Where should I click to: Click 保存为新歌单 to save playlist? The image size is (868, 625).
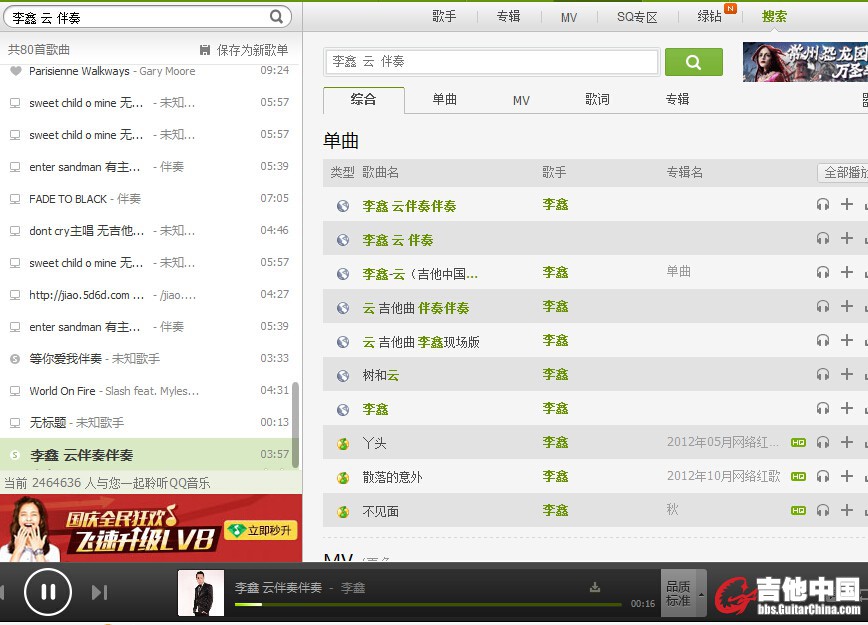click(245, 50)
